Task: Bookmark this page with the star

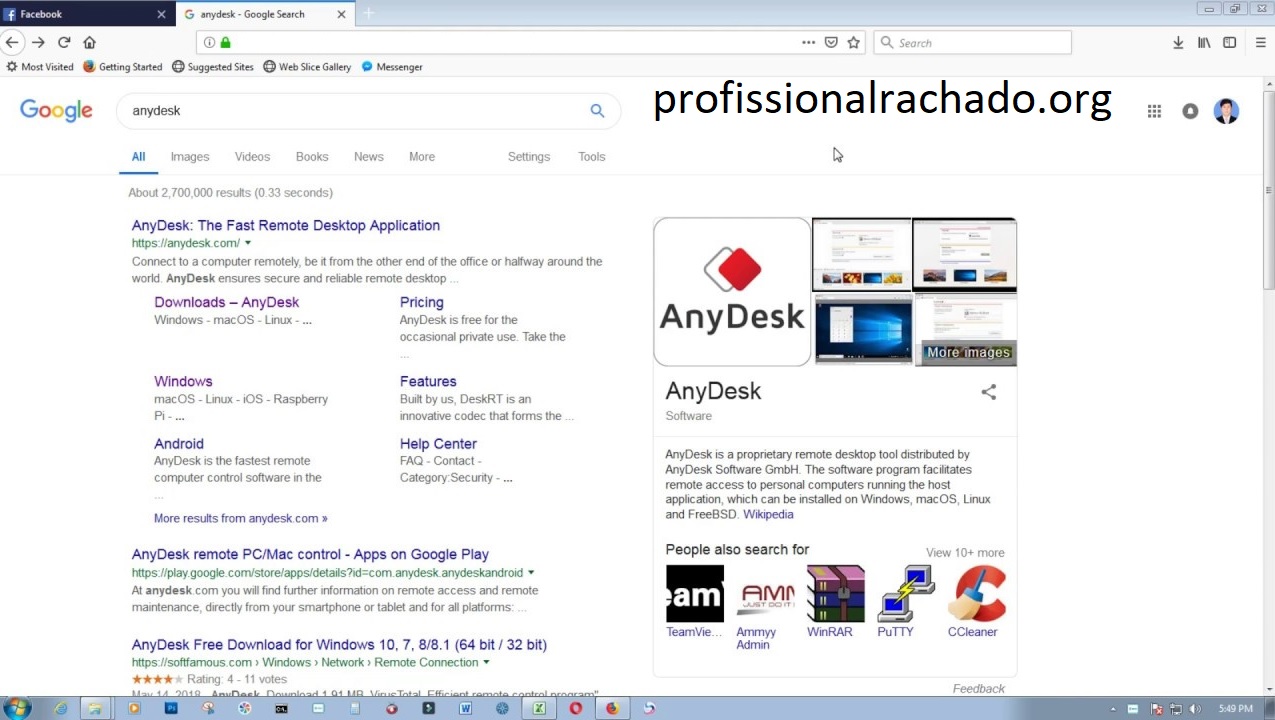Action: click(x=854, y=42)
